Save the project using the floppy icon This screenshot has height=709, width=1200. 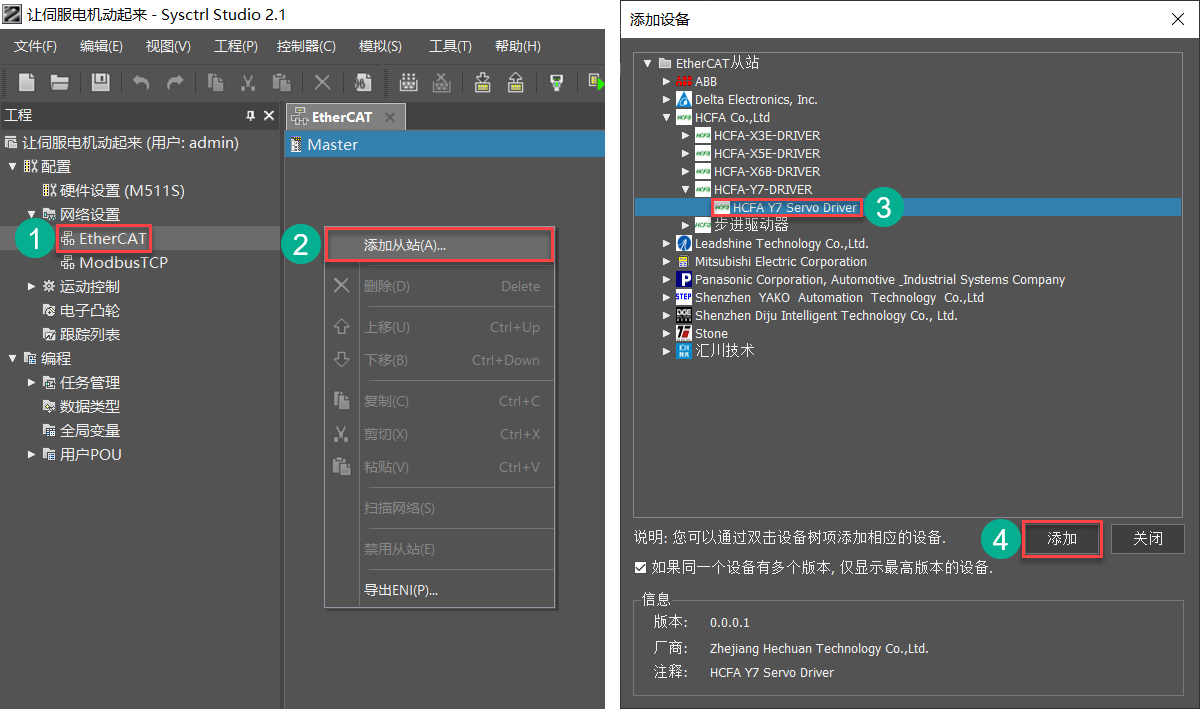point(101,82)
